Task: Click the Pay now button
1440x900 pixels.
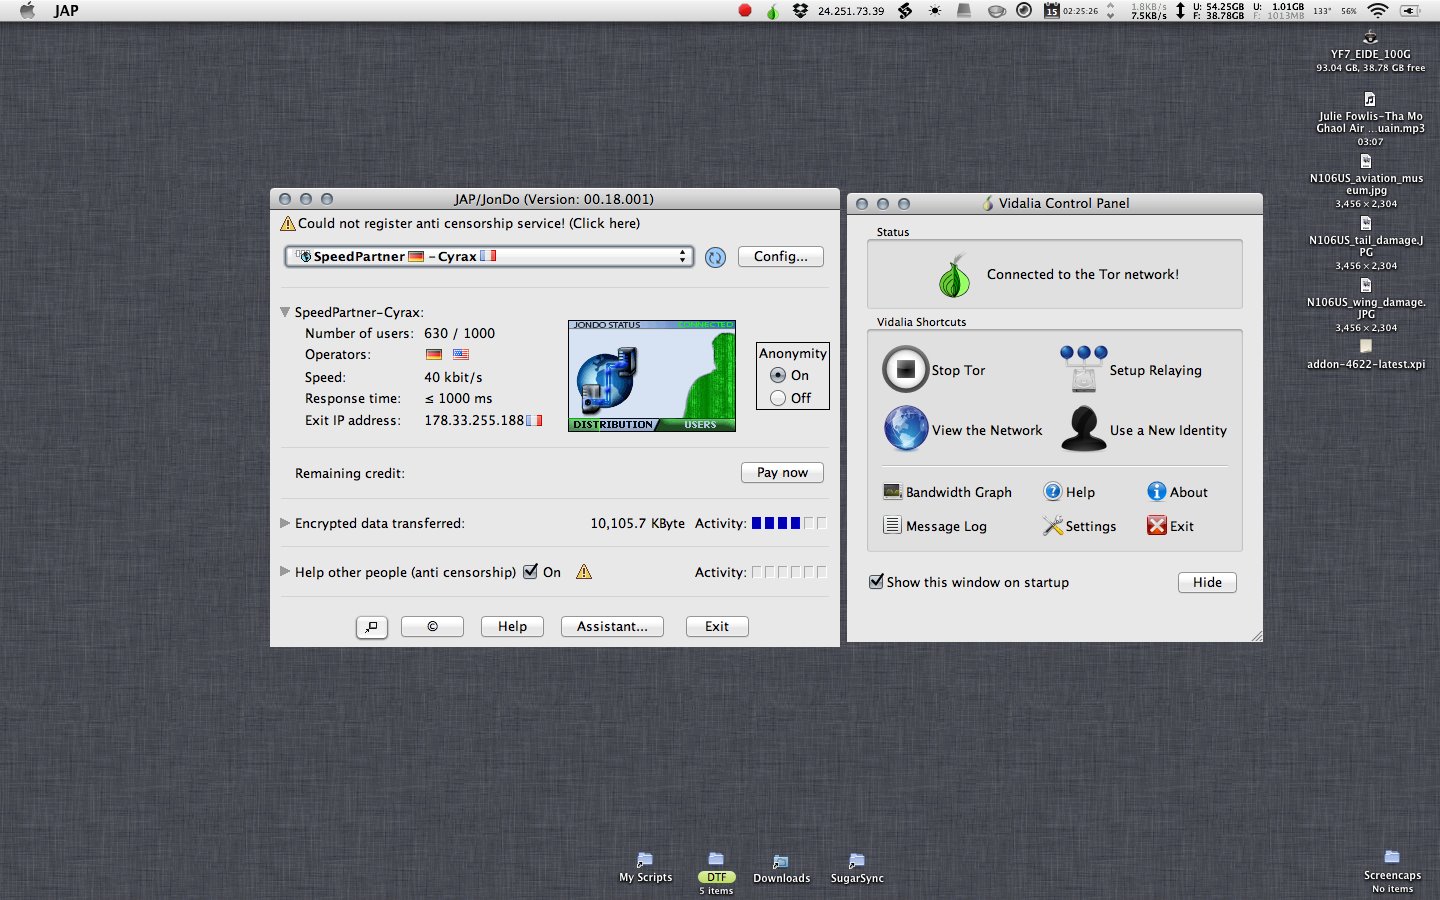Action: click(782, 472)
